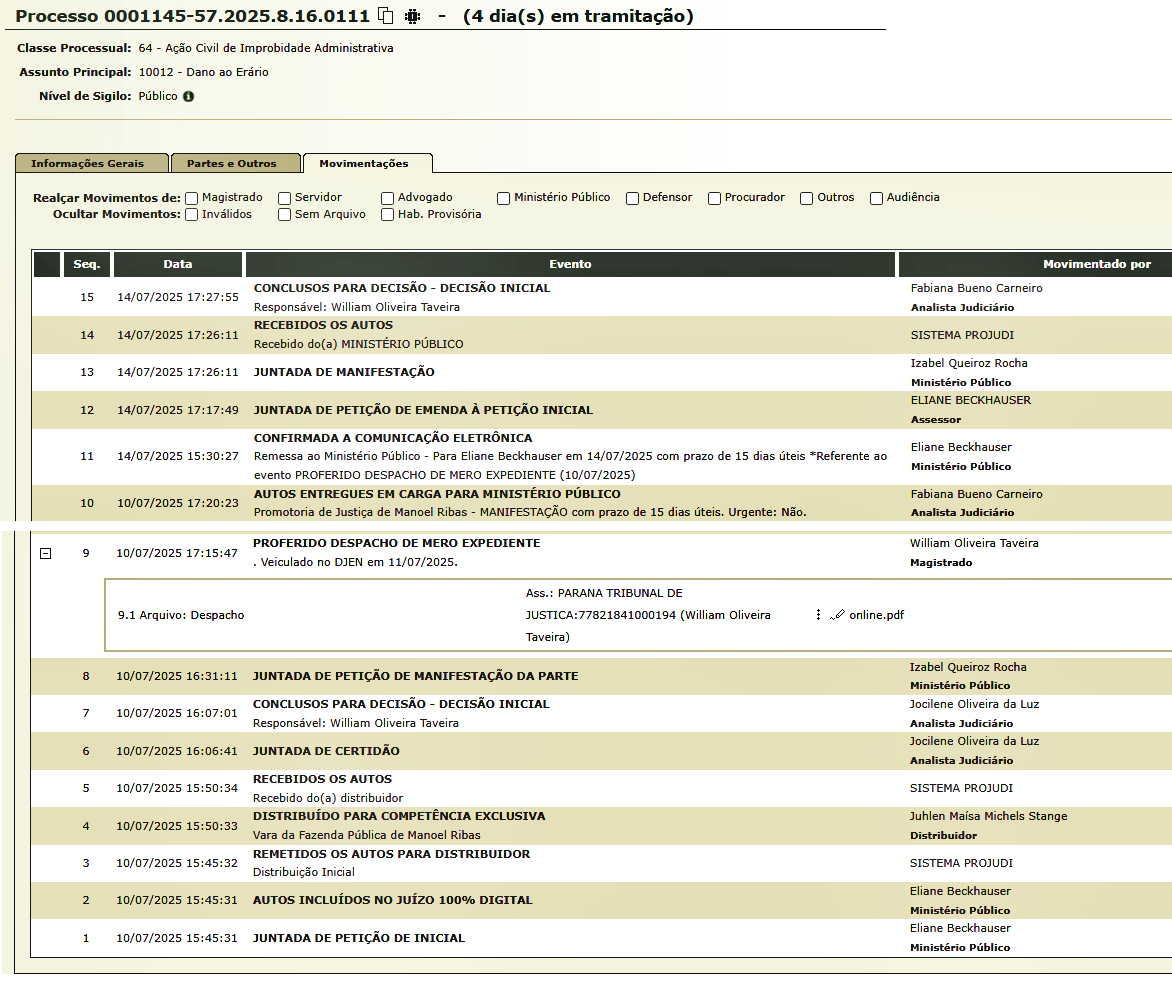1172x986 pixels.
Task: Click JUNTADA DE PETIÇÃO DE INICIAL event
Action: pyautogui.click(x=359, y=938)
